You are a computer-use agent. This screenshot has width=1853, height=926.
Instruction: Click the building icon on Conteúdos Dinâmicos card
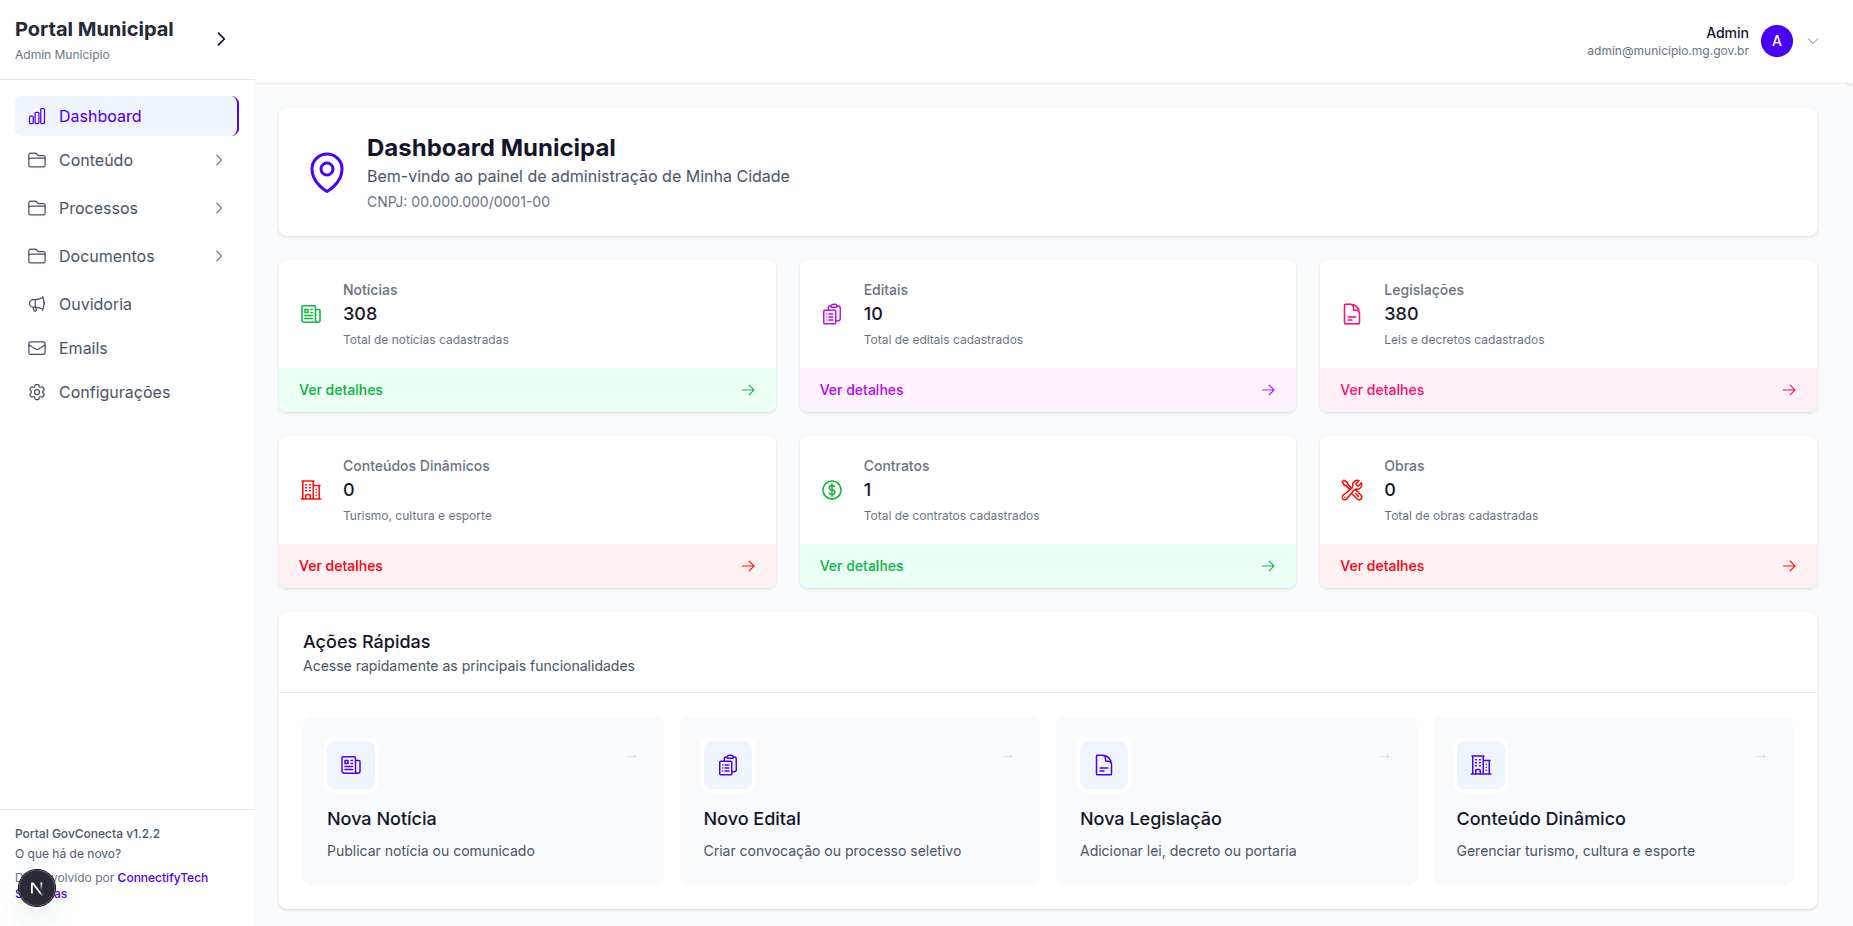310,489
